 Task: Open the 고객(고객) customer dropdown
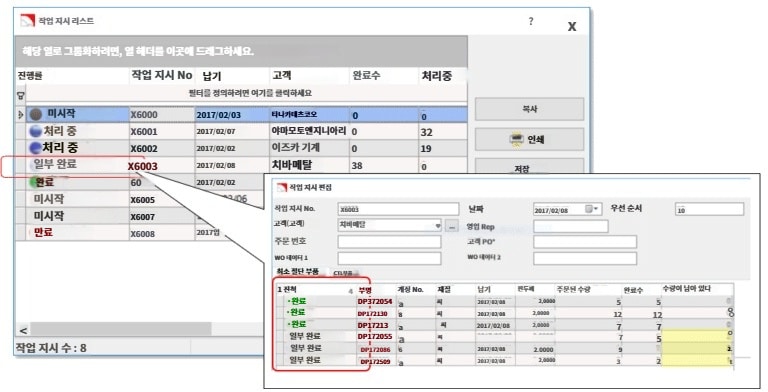pos(437,225)
